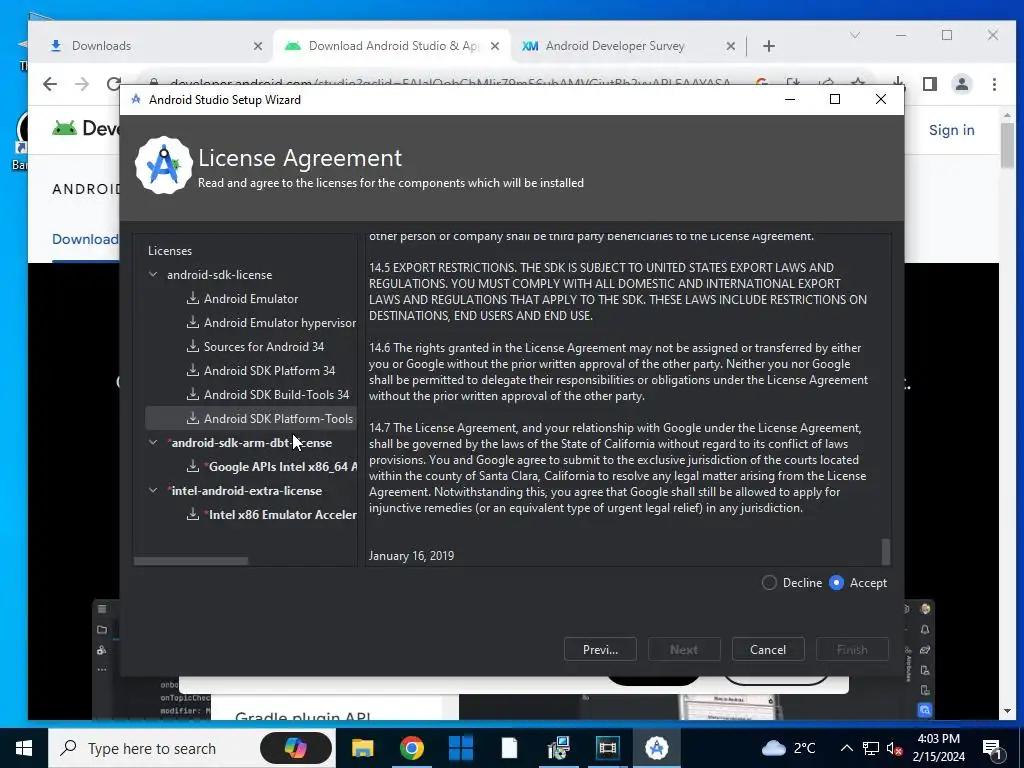This screenshot has width=1024, height=768.
Task: Click the Android Emulator download icon
Action: tap(193, 298)
